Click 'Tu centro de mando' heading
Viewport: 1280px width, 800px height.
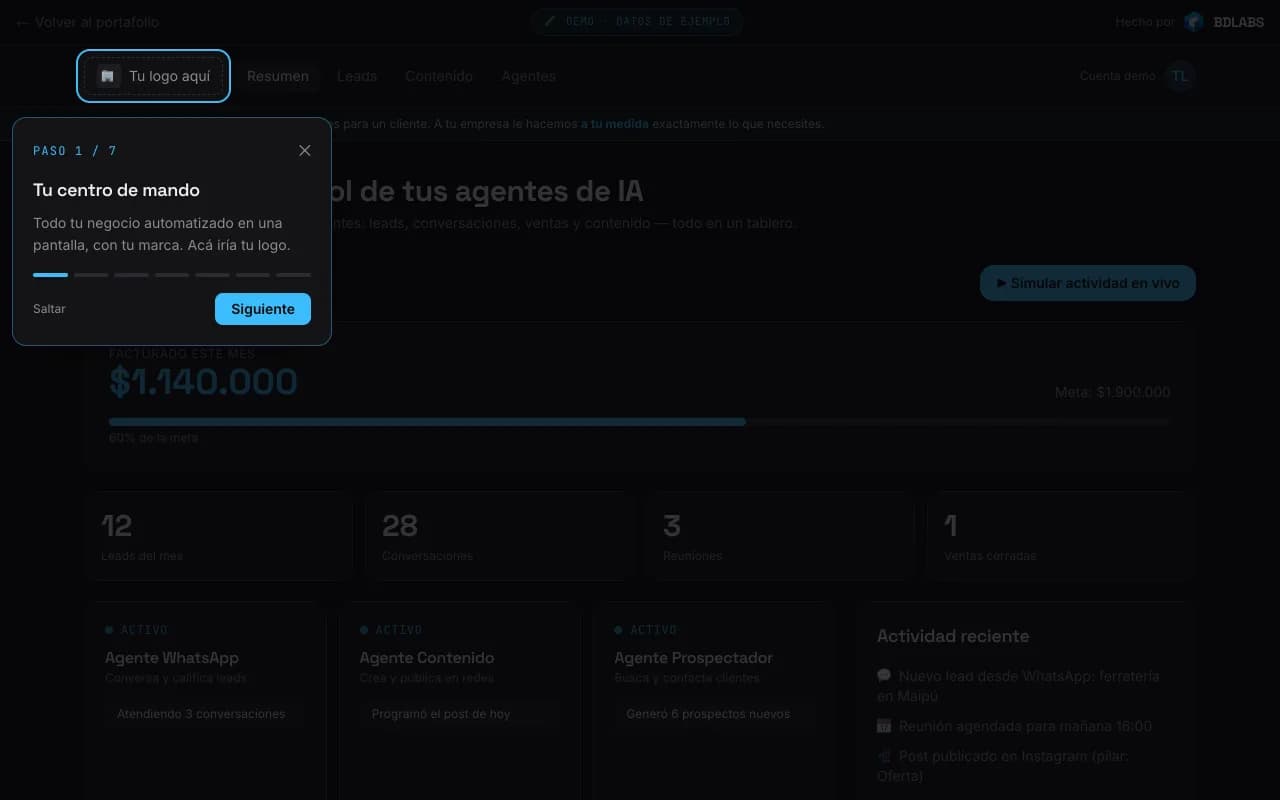tap(116, 190)
